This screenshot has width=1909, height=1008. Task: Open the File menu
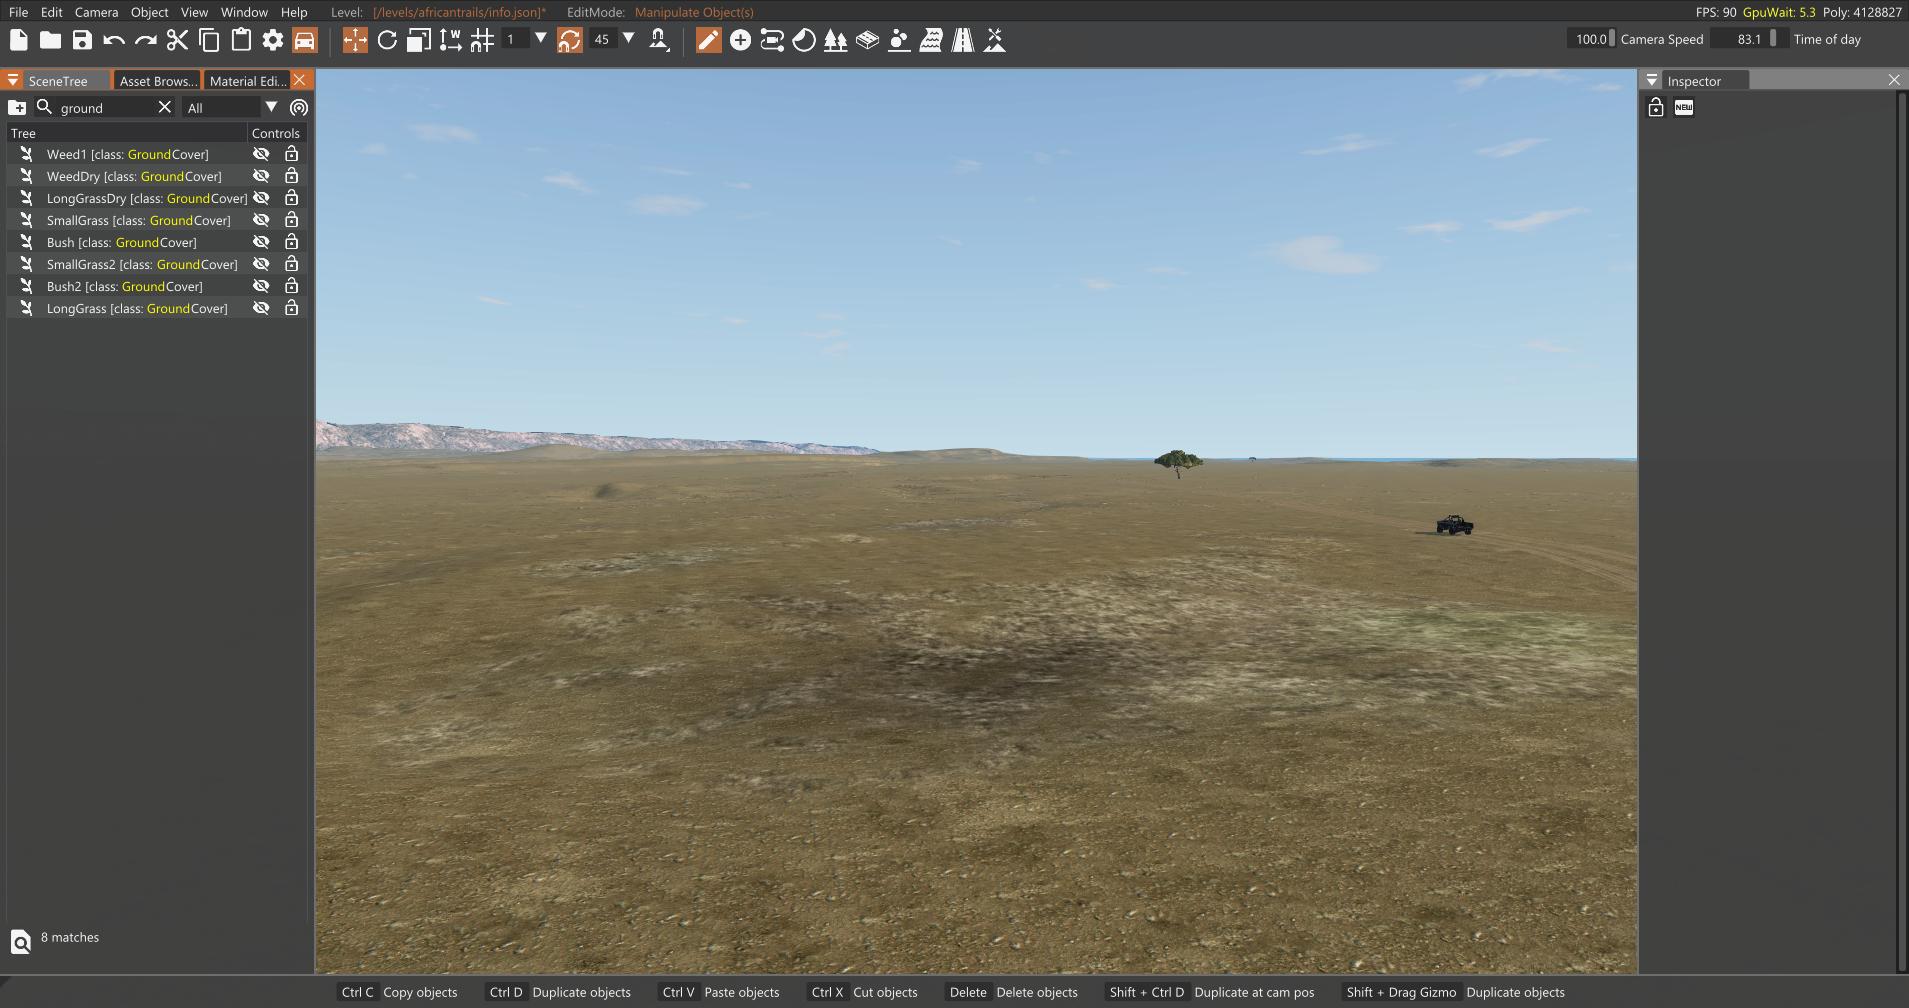[18, 12]
